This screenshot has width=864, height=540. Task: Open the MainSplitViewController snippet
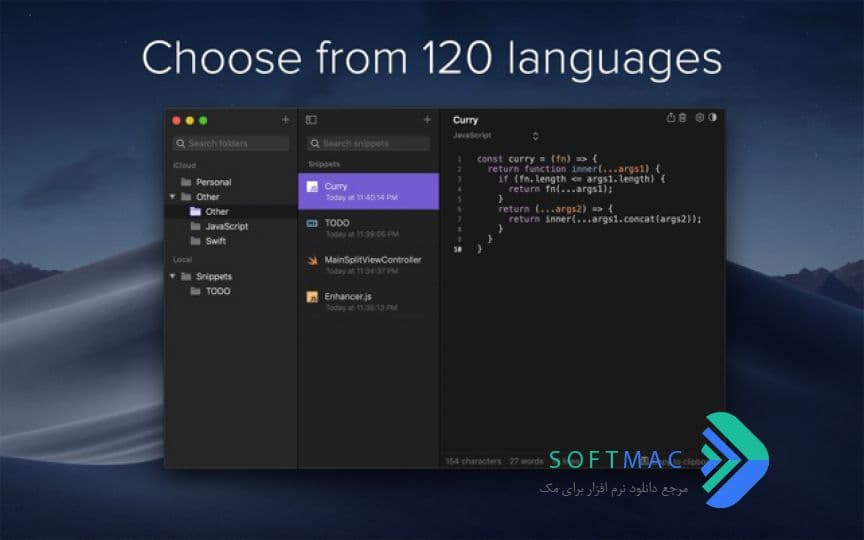pyautogui.click(x=369, y=265)
